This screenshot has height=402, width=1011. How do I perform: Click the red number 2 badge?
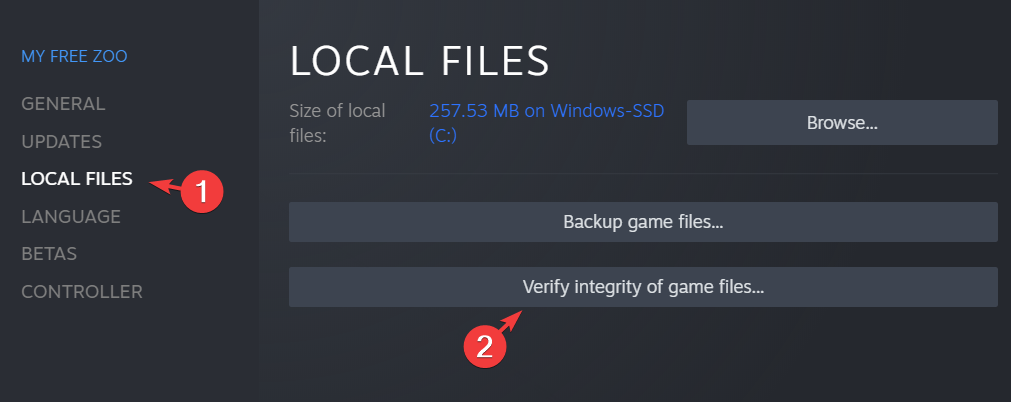(x=484, y=345)
